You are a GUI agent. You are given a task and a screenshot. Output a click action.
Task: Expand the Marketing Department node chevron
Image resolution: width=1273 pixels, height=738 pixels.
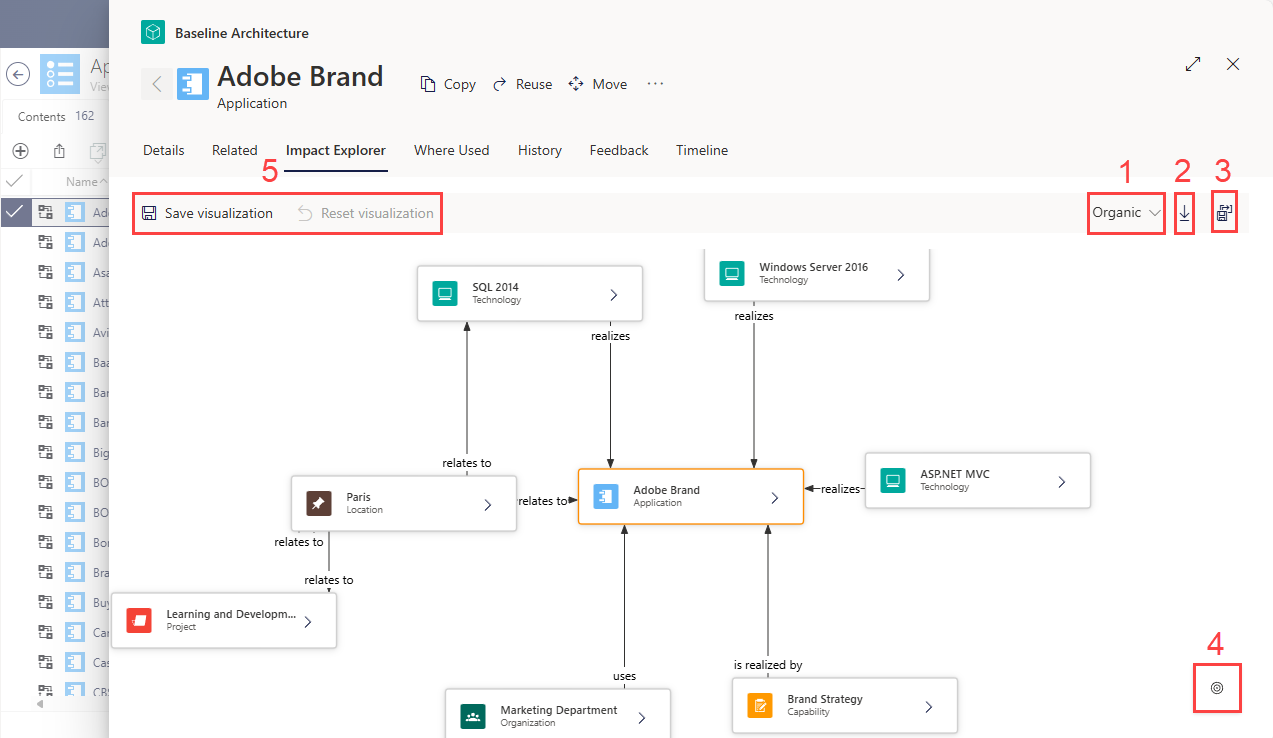641,717
